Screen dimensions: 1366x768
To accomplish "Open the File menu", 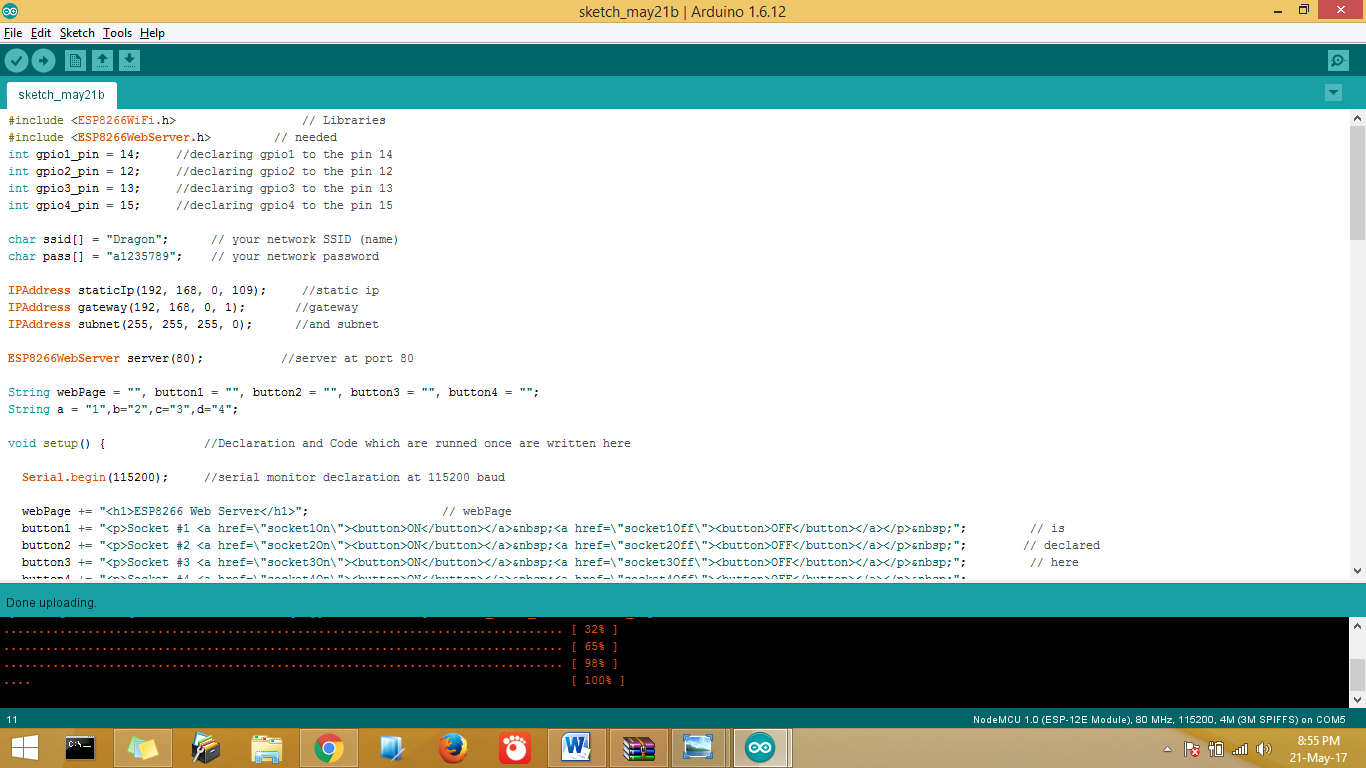I will 13,33.
